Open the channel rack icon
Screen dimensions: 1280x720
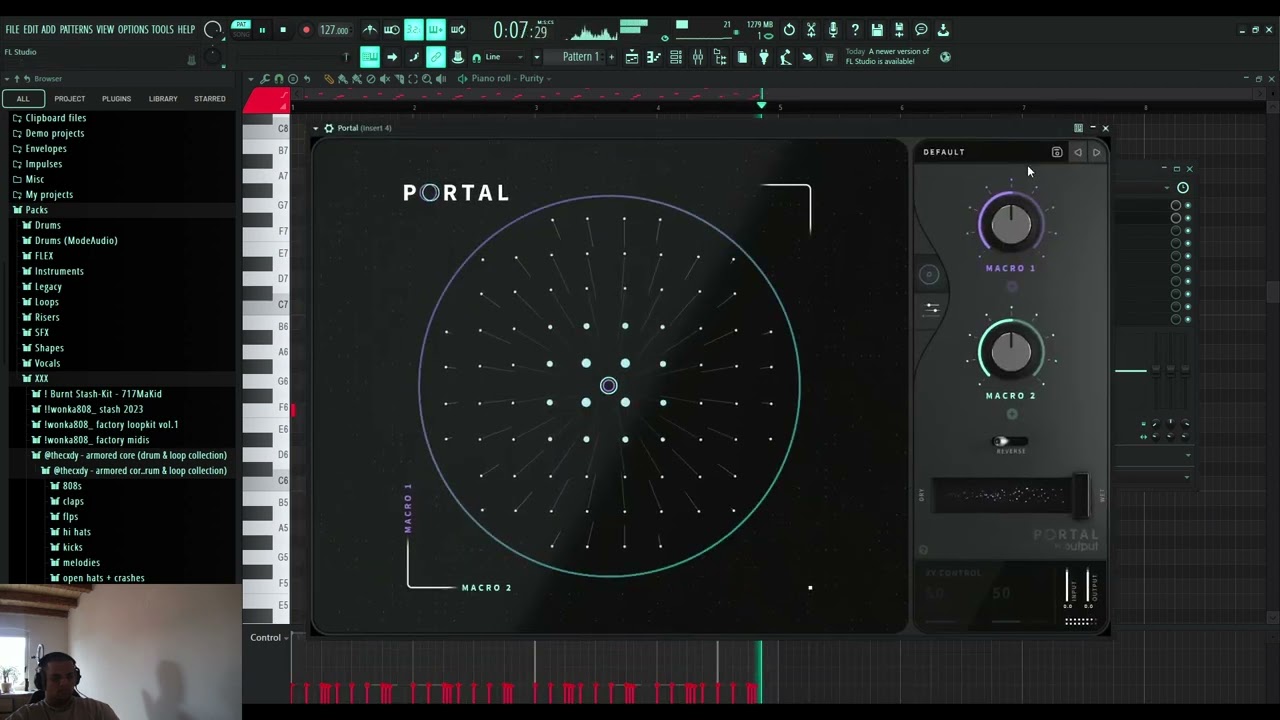pos(675,57)
